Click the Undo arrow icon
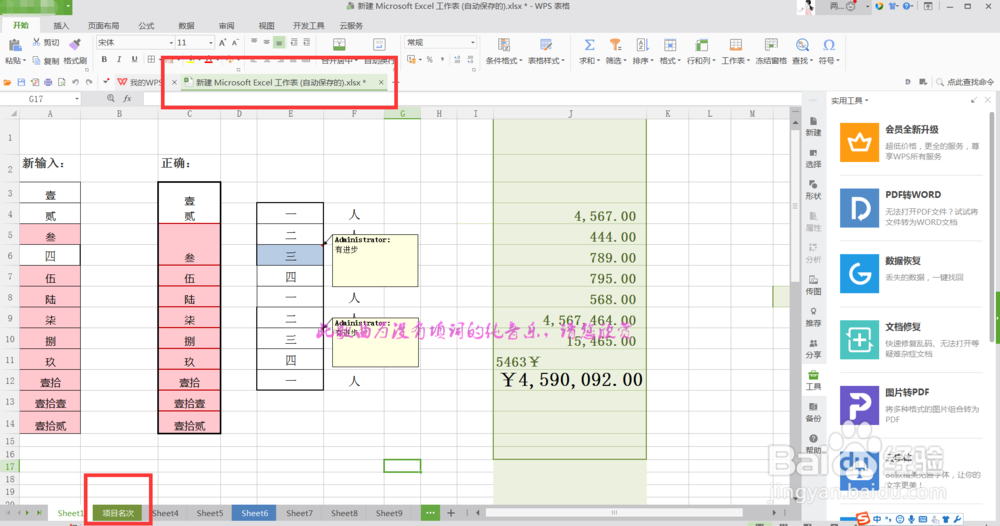 click(x=75, y=82)
